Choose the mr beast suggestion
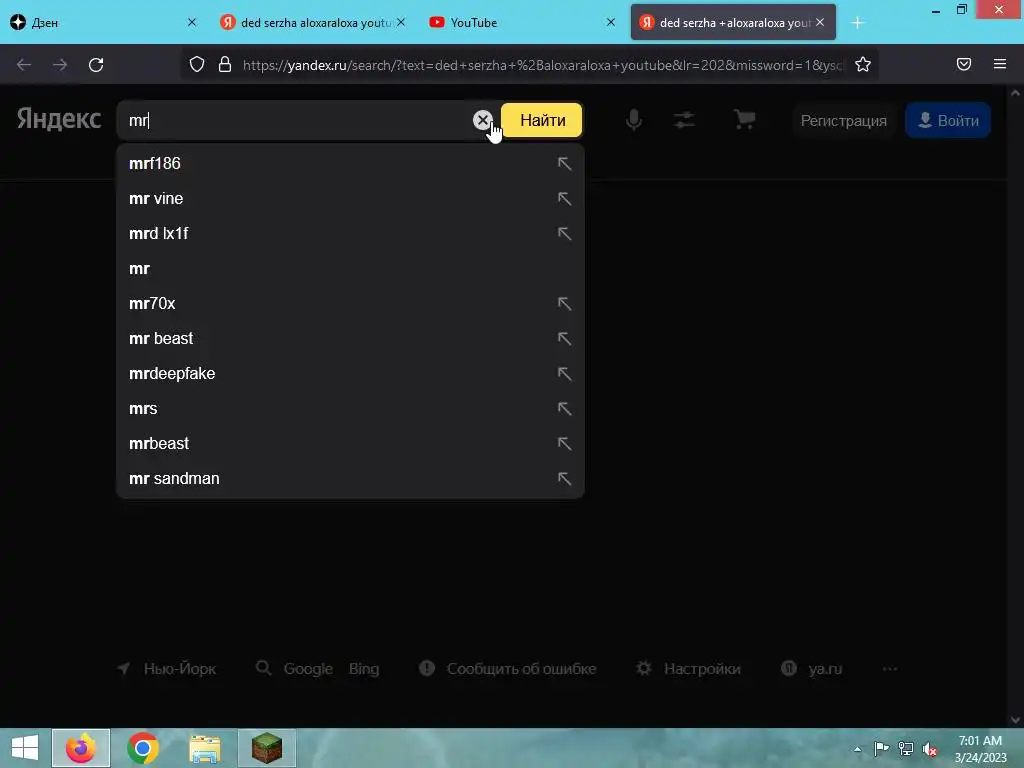 point(350,338)
